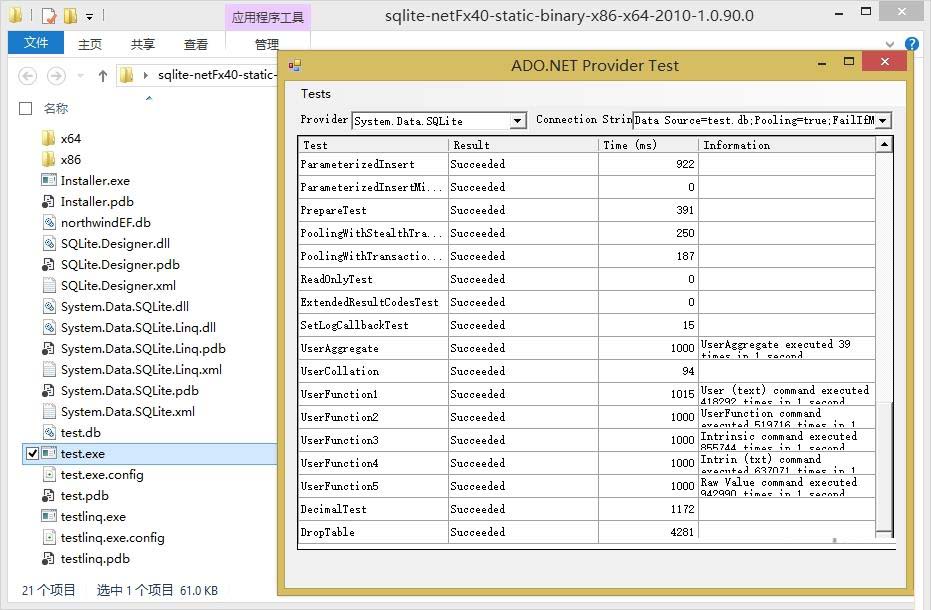Image resolution: width=931 pixels, height=610 pixels.
Task: Open the x64 folder icon
Action: coord(49,138)
